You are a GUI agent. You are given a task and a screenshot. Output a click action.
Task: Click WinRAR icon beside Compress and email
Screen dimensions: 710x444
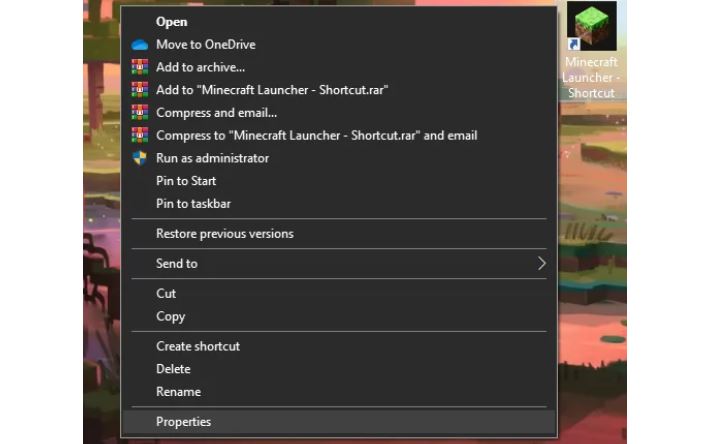coord(139,112)
